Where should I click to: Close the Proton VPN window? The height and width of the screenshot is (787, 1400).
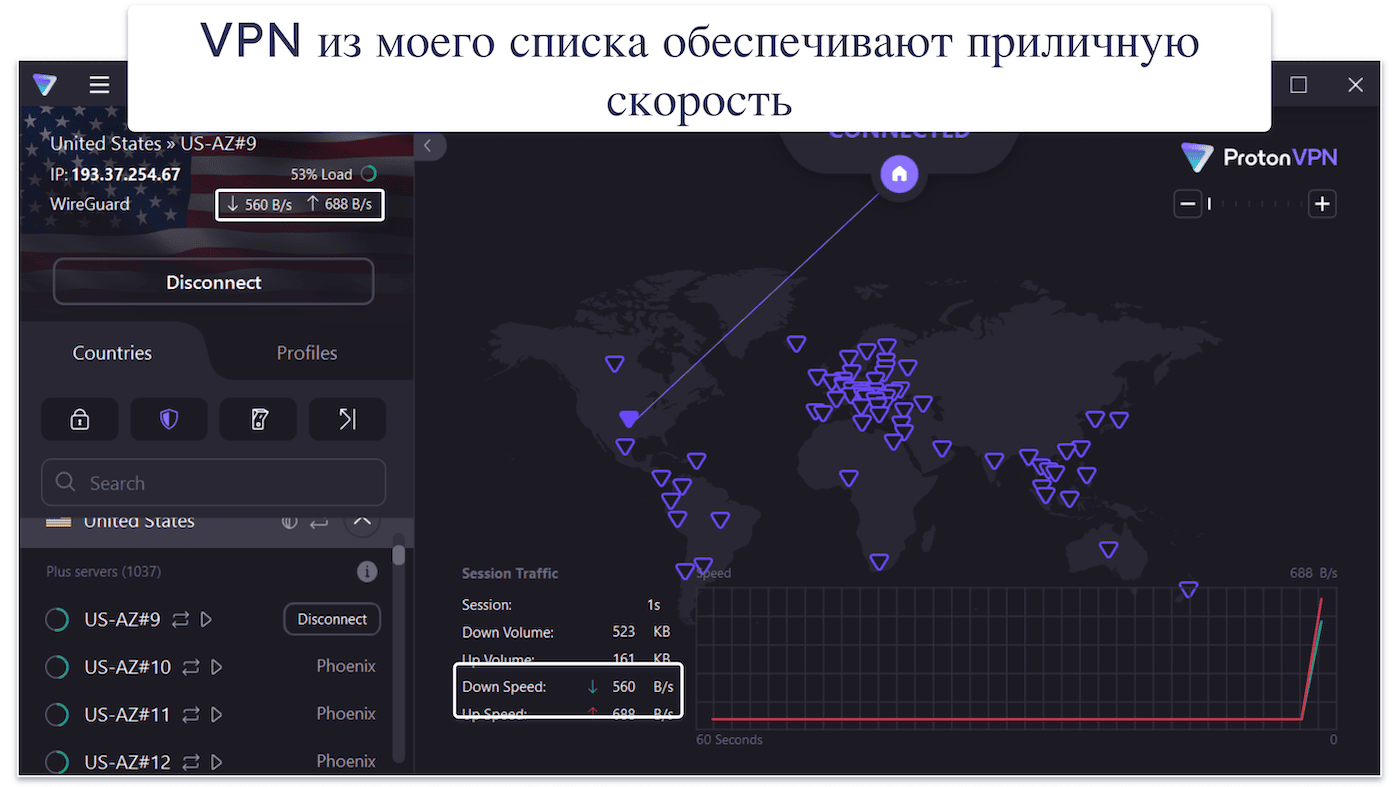(x=1355, y=85)
